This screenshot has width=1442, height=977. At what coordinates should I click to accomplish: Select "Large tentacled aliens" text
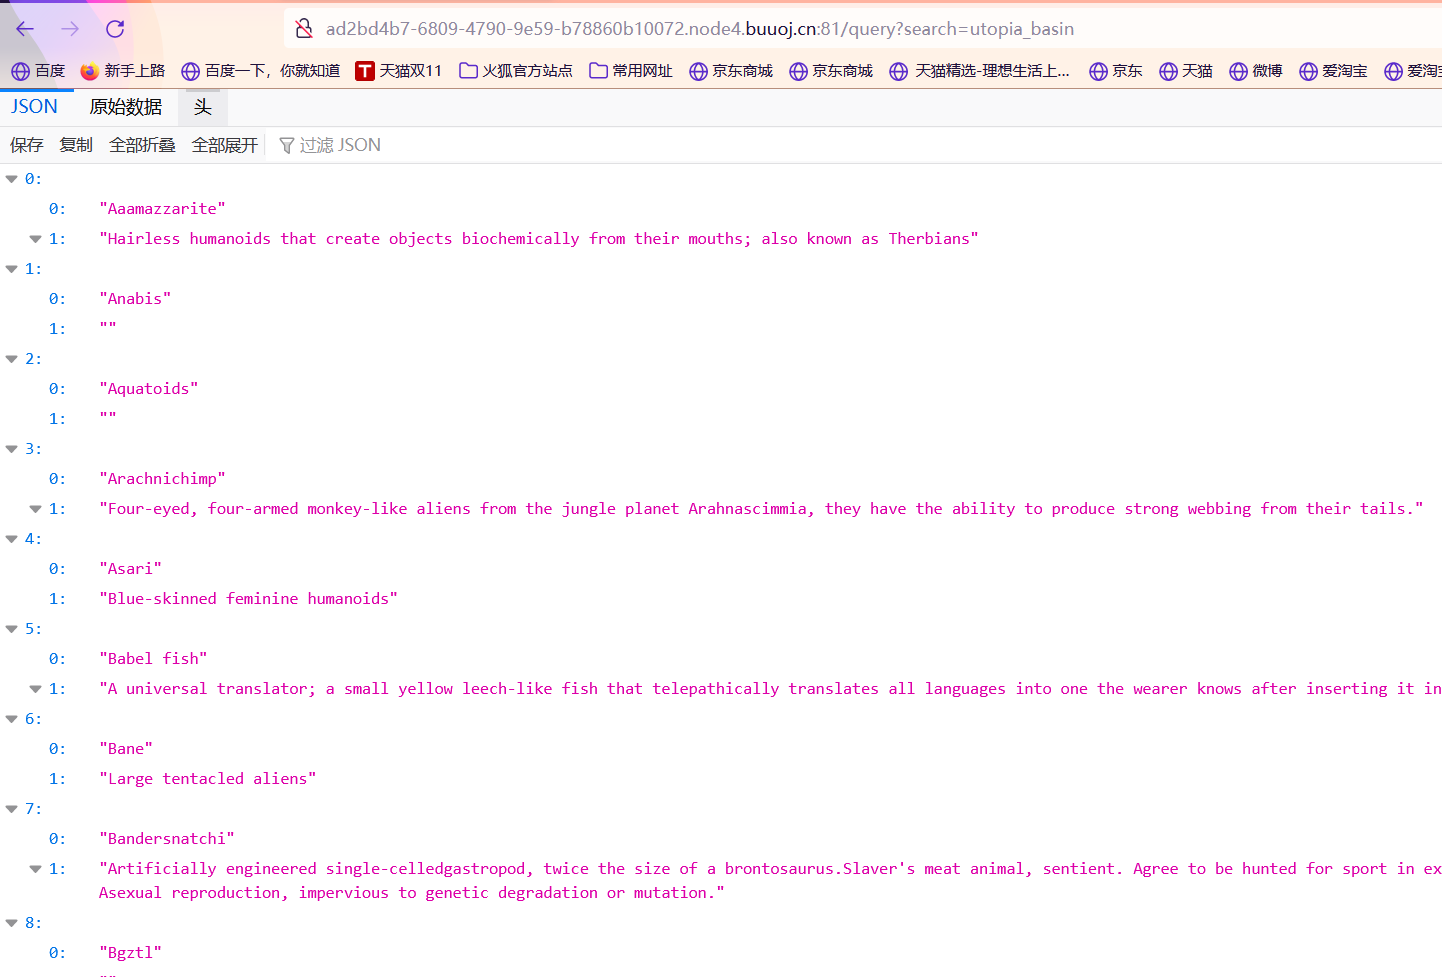[207, 779]
